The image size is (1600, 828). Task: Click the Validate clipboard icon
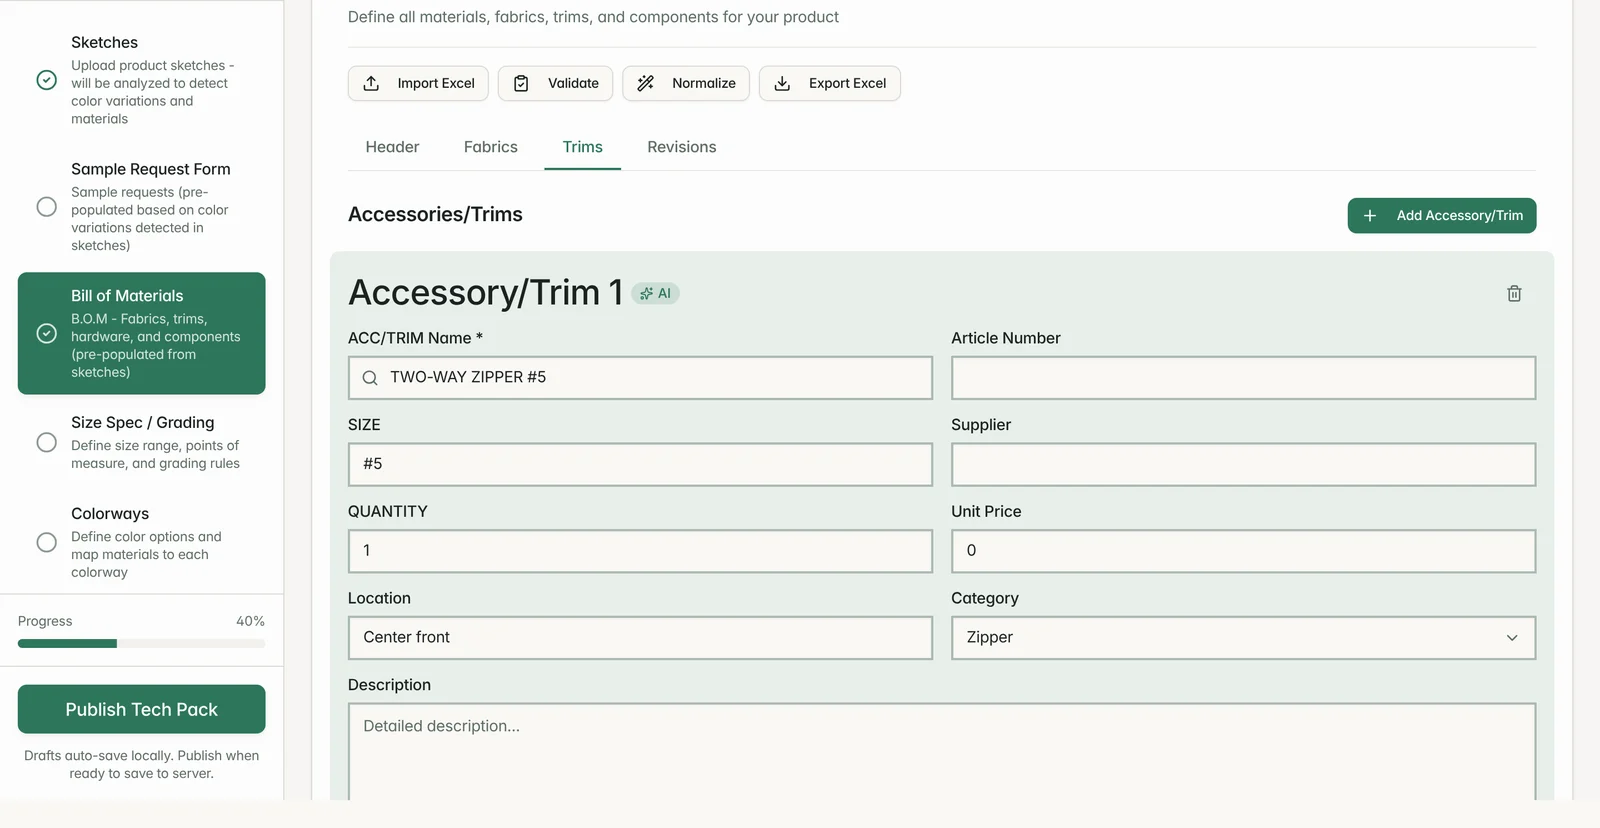tap(521, 83)
